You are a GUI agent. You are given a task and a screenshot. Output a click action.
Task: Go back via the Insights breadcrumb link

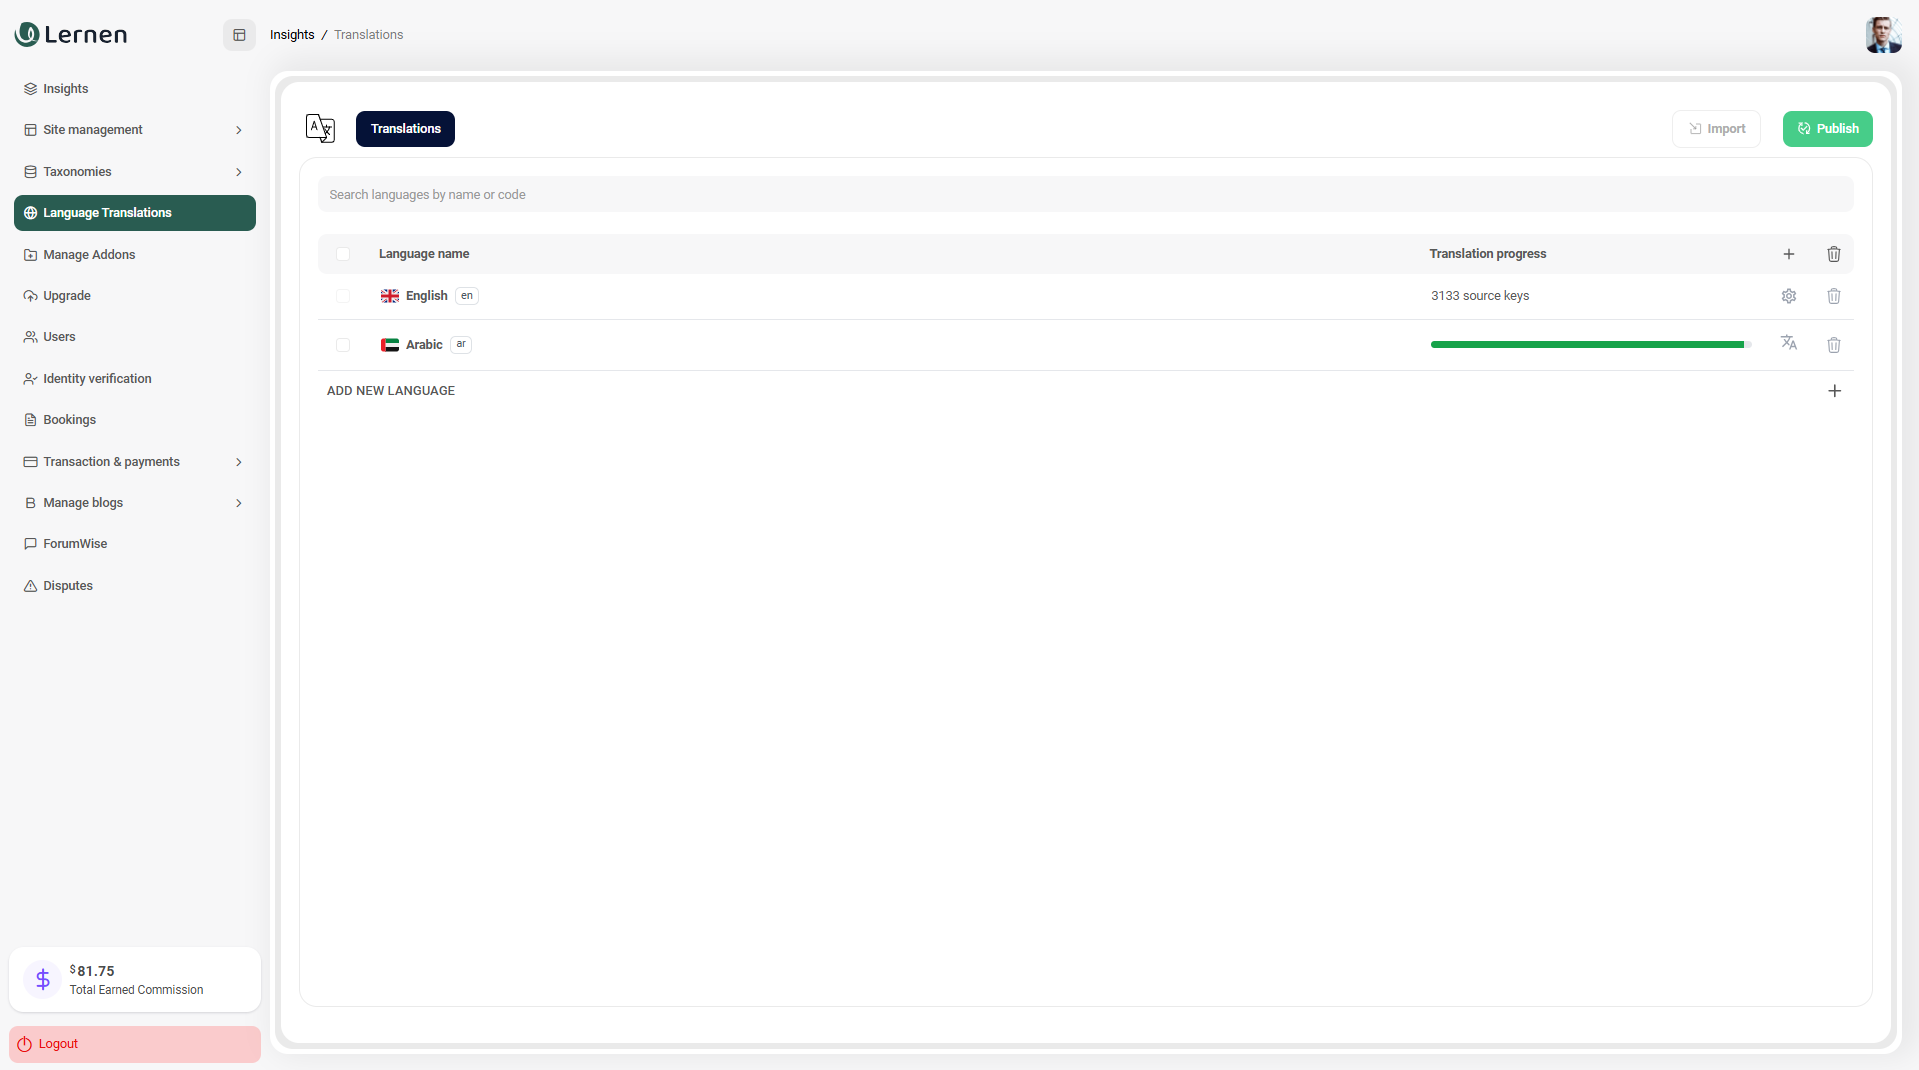[292, 34]
